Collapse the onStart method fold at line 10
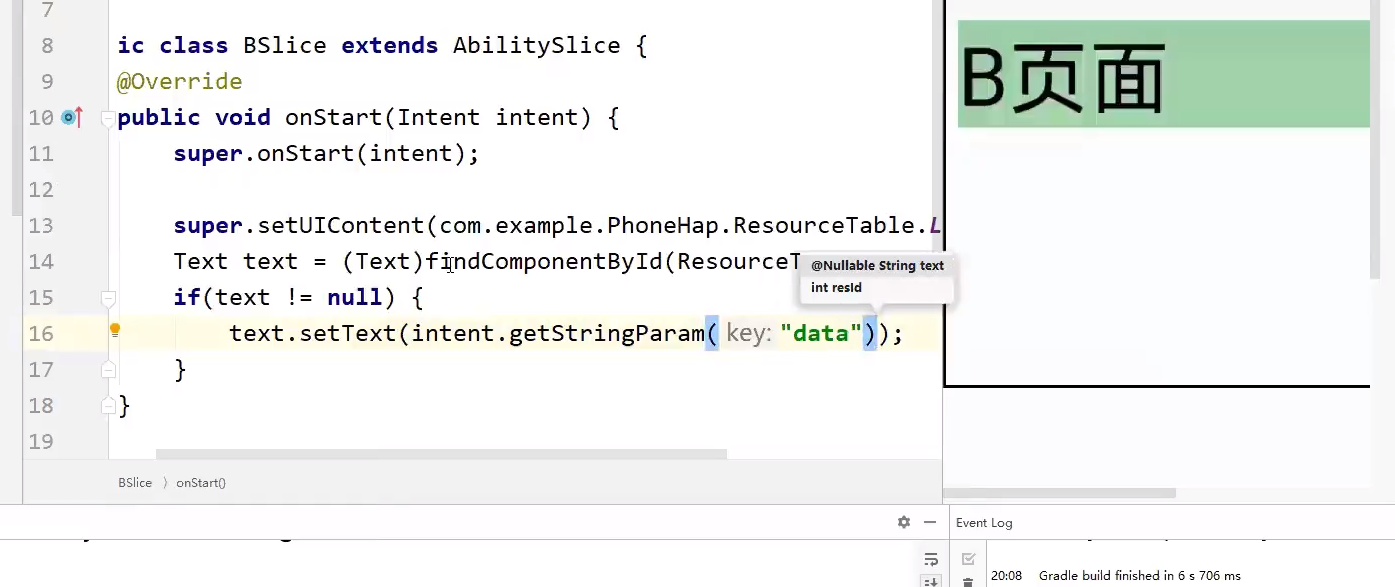This screenshot has width=1395, height=587. [x=108, y=118]
